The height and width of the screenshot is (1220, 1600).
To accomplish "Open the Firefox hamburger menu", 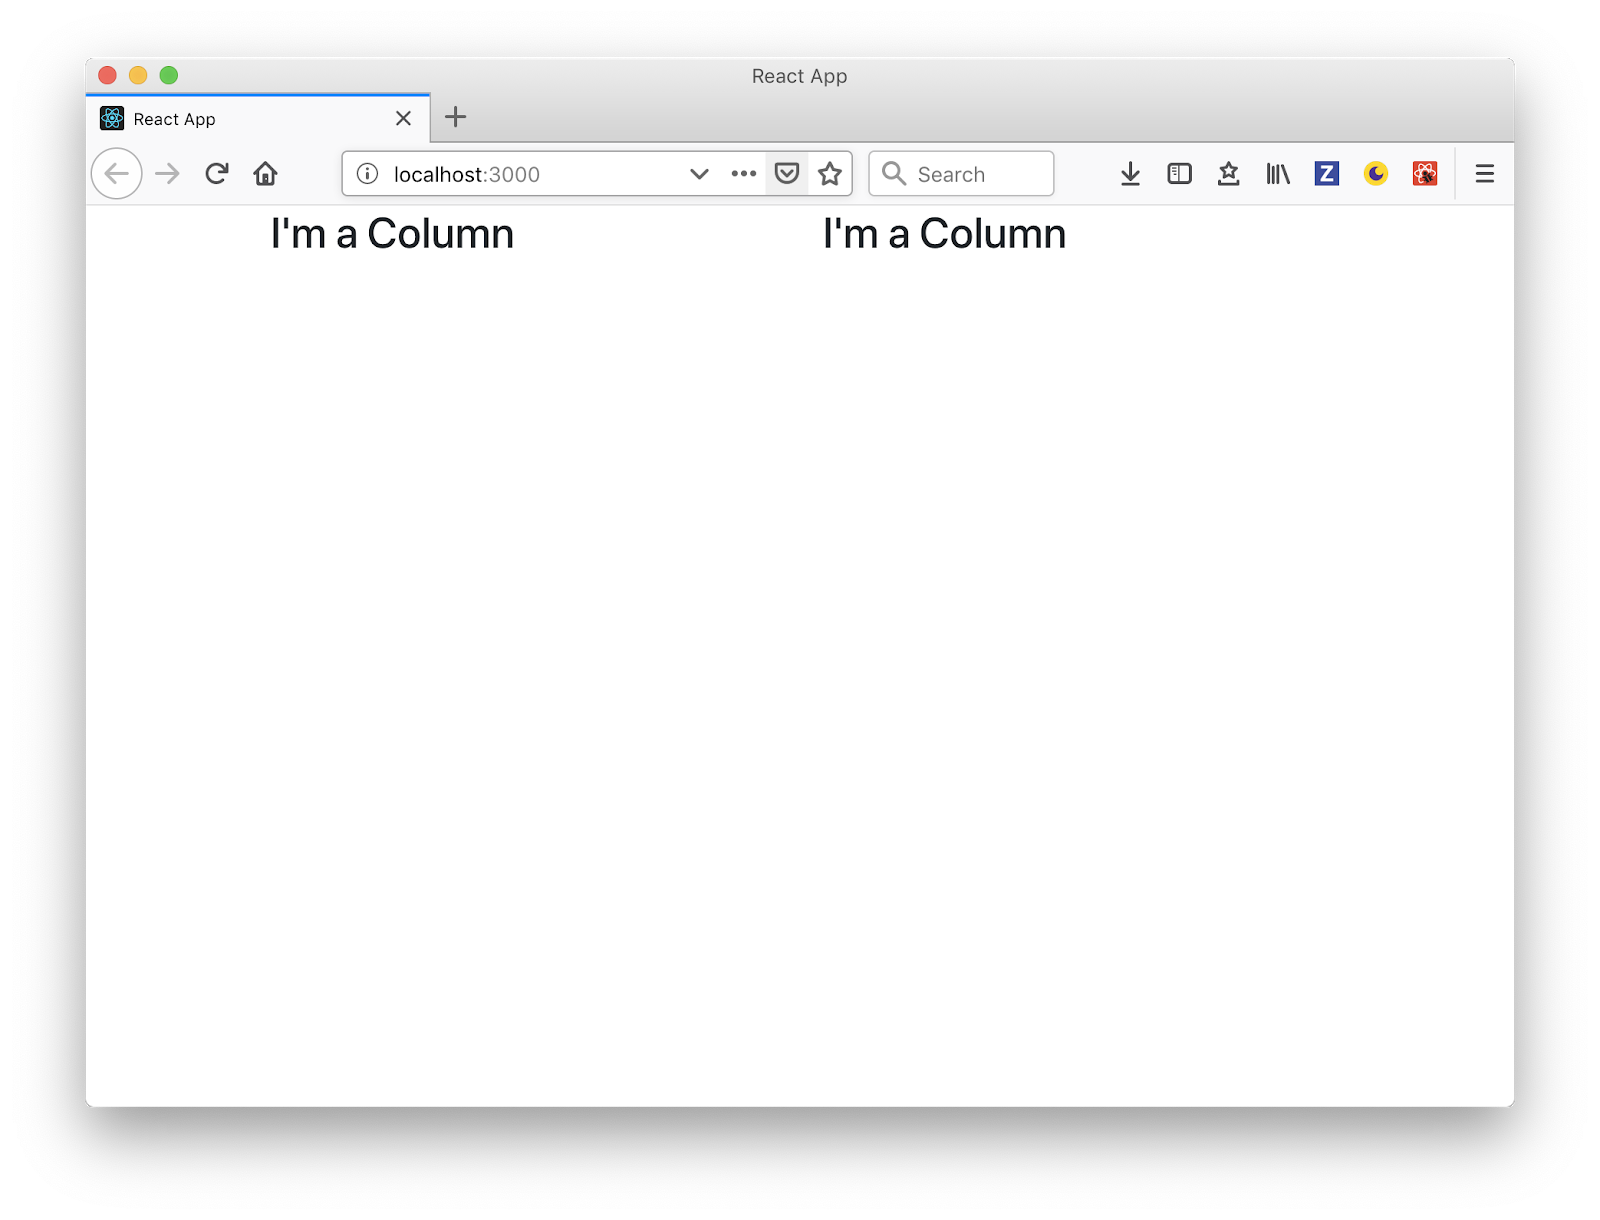I will click(x=1484, y=174).
